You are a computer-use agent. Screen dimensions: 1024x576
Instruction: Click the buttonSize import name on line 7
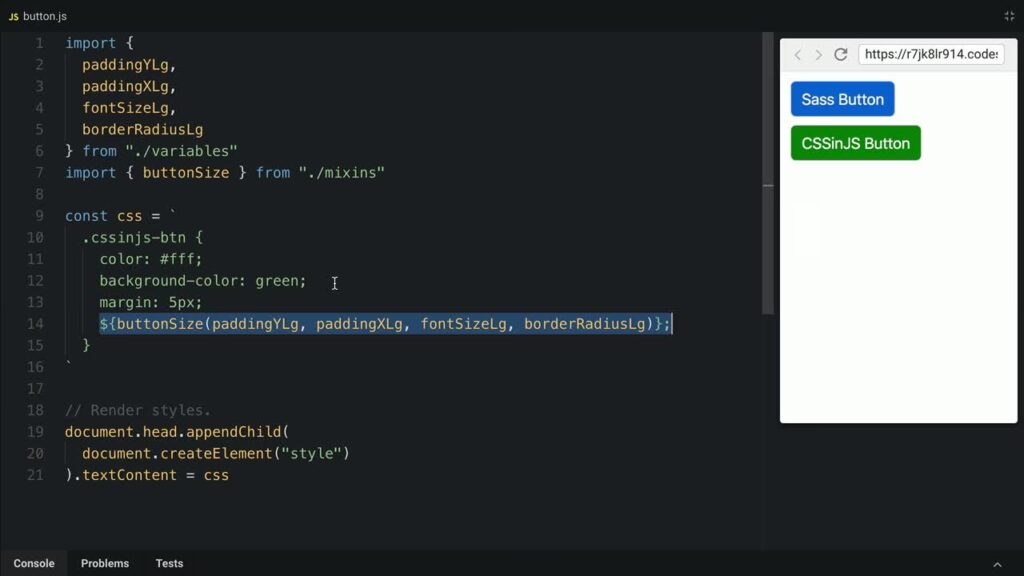186,173
